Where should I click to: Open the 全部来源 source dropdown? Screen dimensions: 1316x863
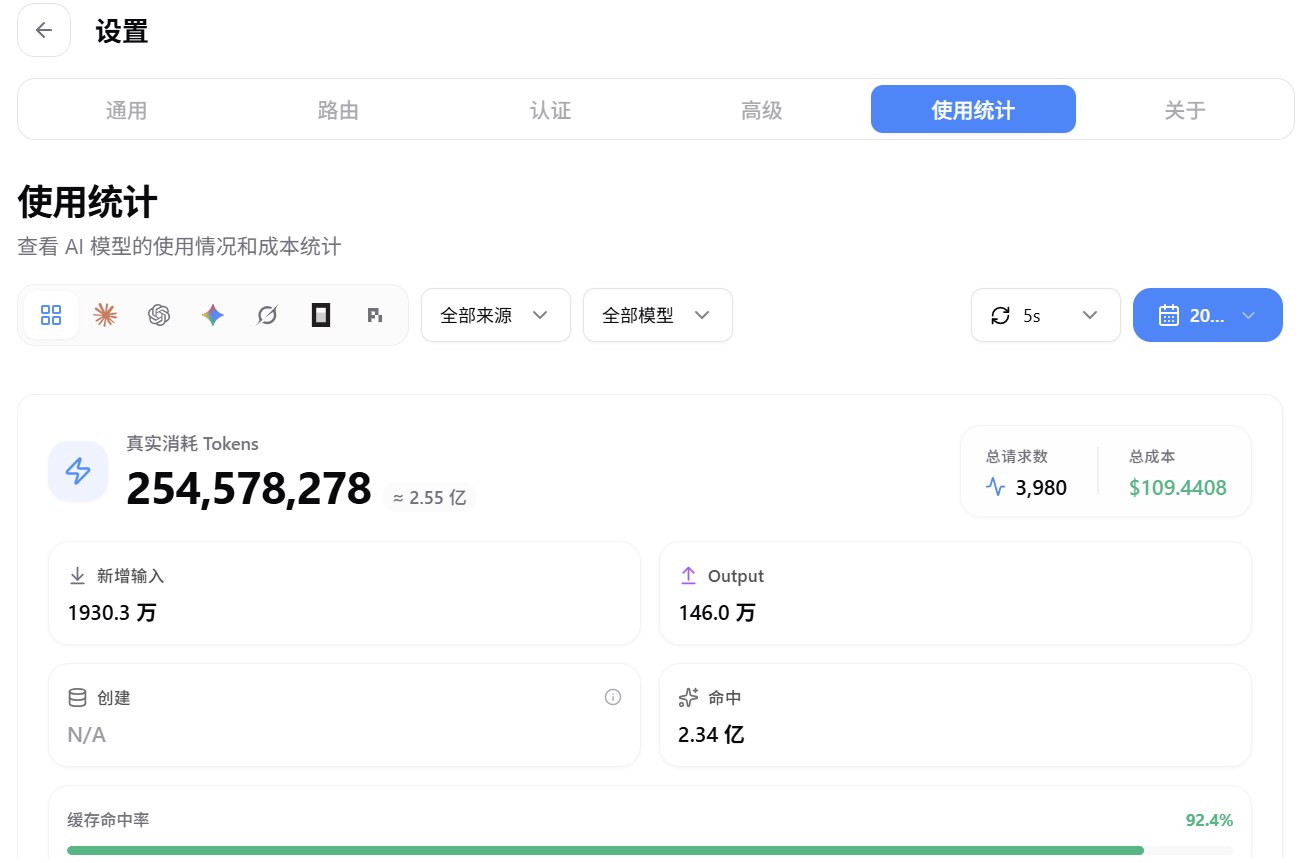tap(496, 315)
